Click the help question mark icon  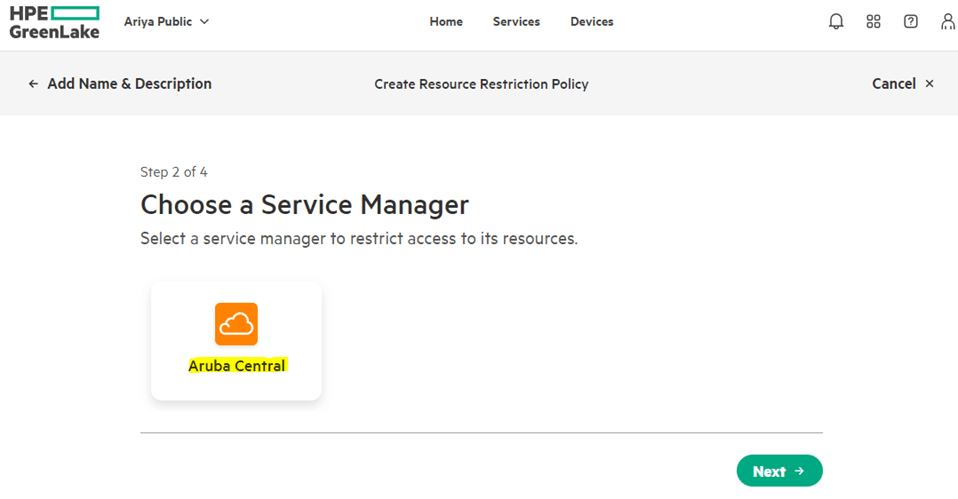click(x=911, y=21)
